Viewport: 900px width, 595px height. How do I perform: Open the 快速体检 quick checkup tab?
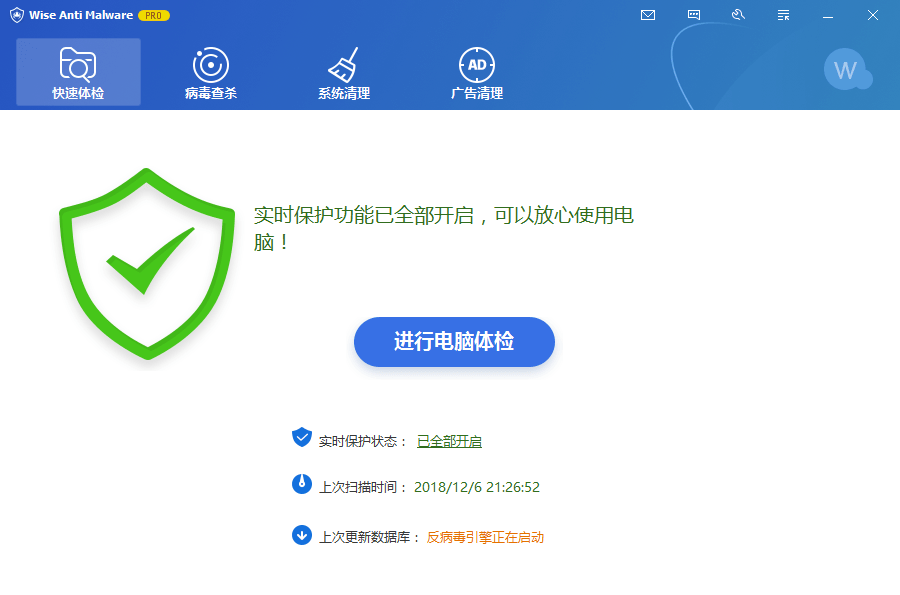point(78,73)
